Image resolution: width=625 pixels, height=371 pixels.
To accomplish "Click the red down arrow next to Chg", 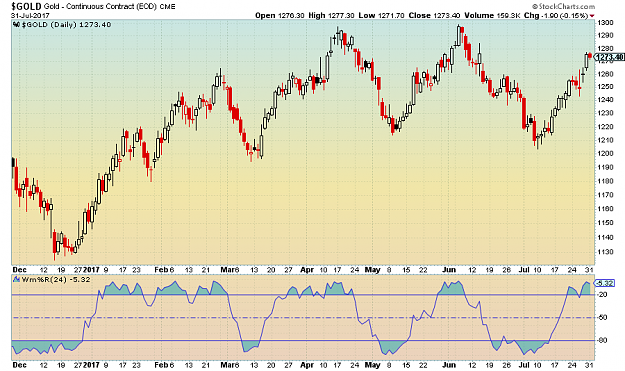I will pyautogui.click(x=592, y=16).
